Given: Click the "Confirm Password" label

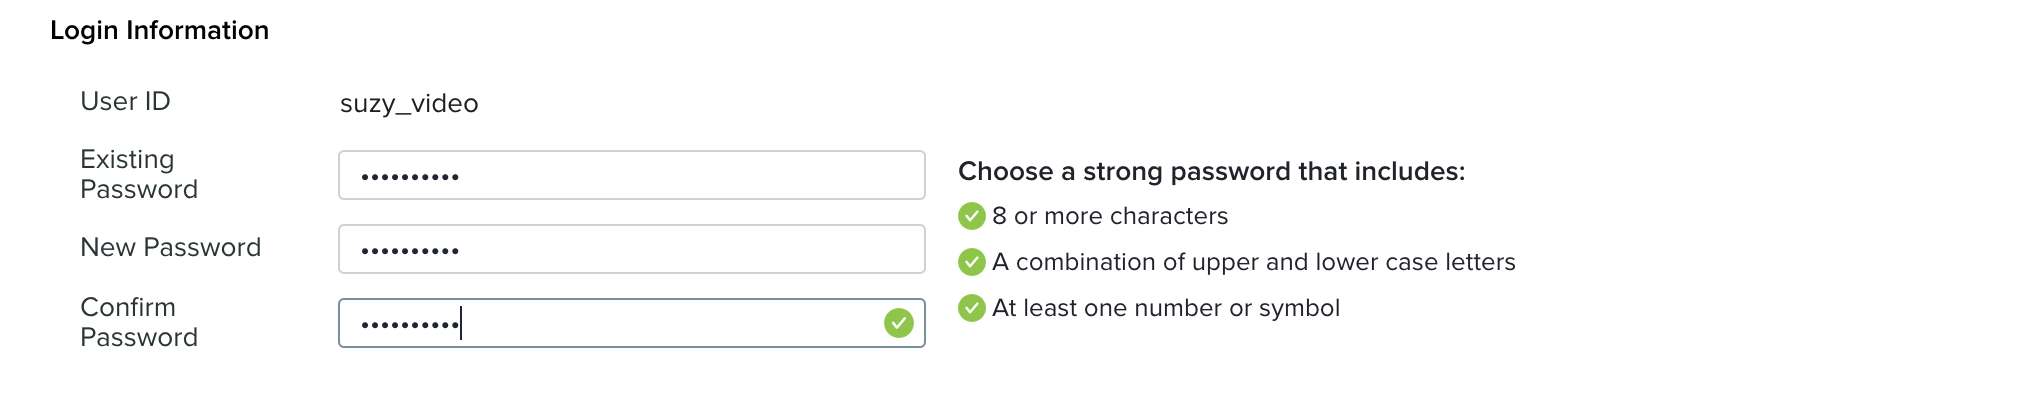Looking at the screenshot, I should [139, 322].
